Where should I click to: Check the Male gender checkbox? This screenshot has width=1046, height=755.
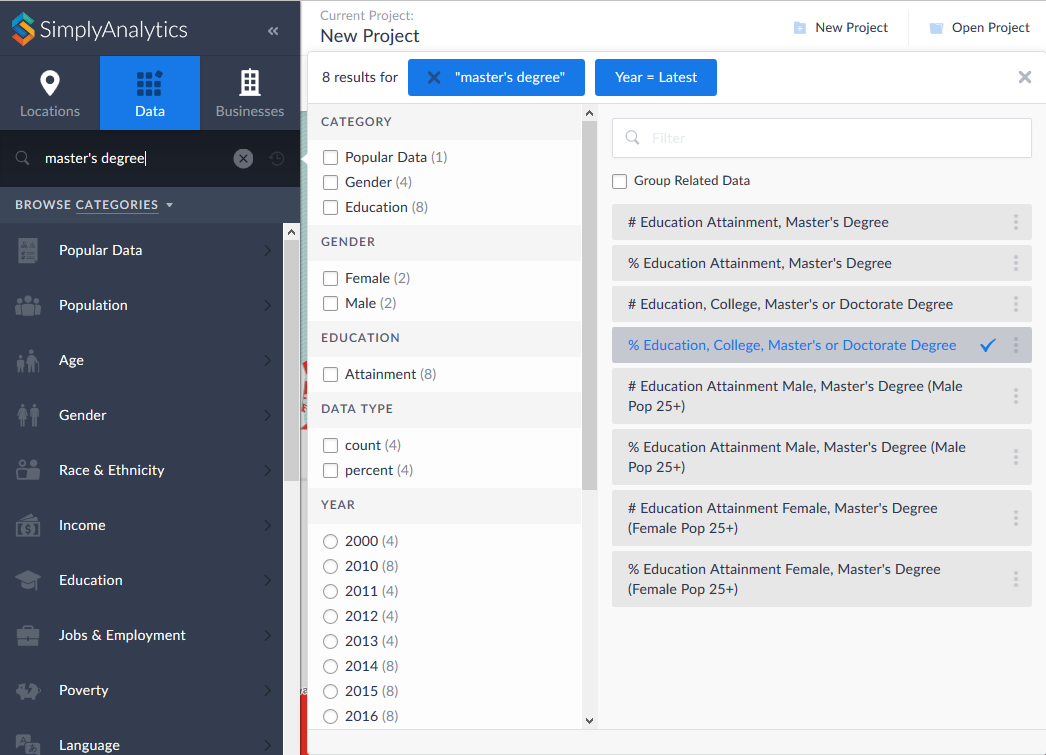[330, 303]
